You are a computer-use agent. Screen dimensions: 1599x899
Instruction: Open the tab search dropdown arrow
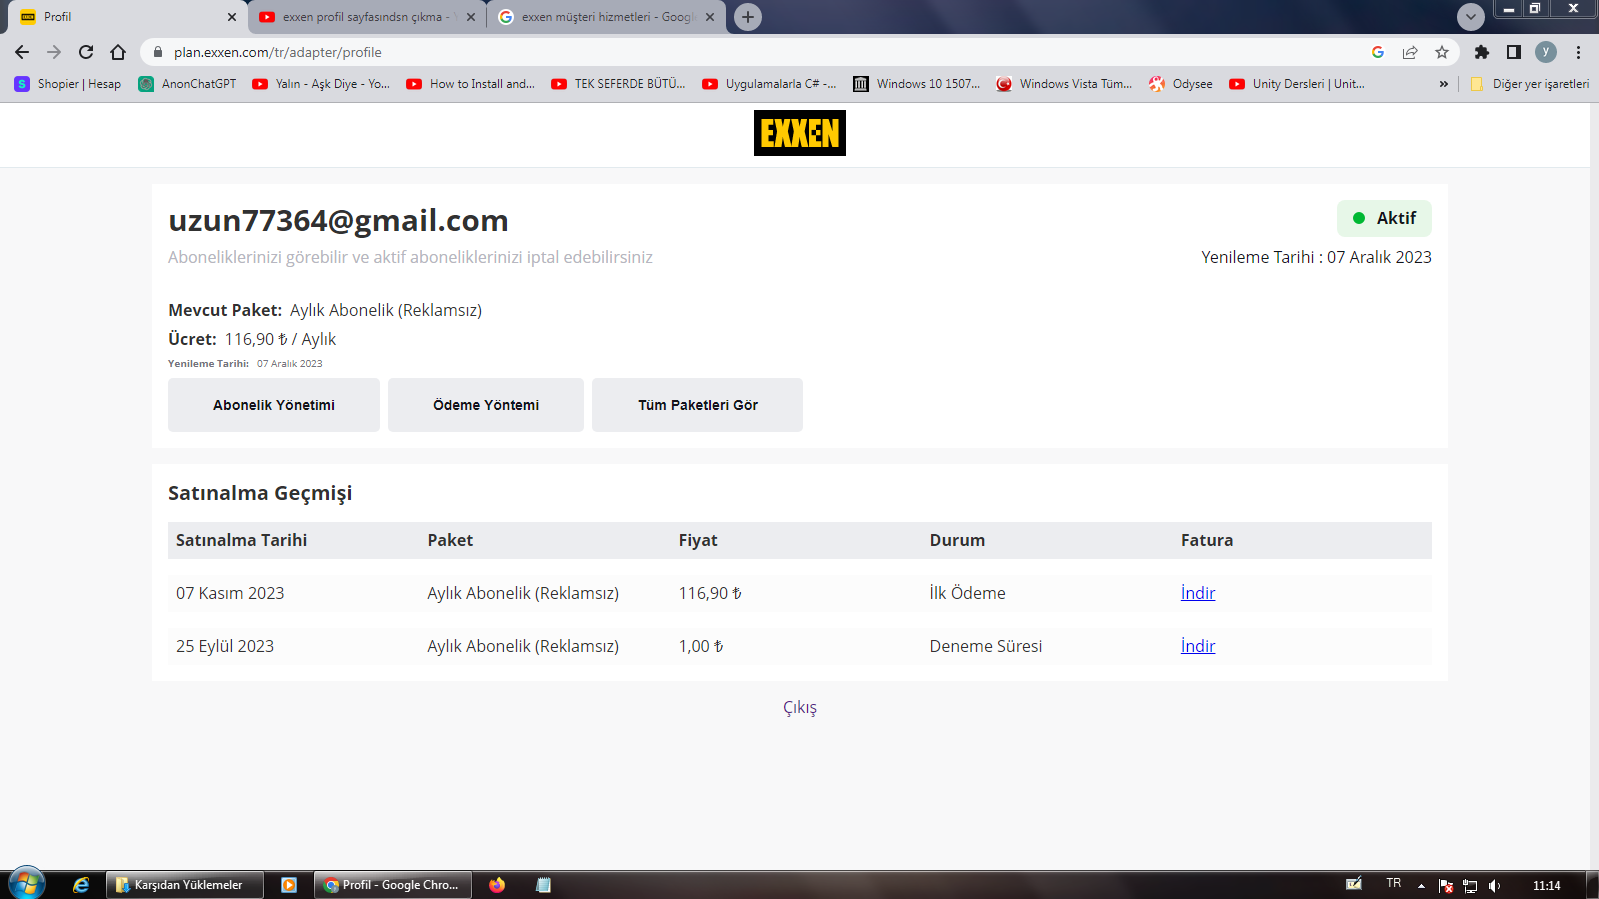pos(1471,17)
